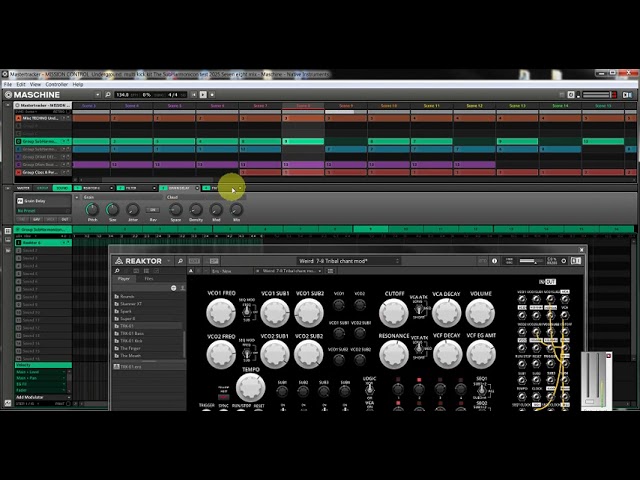Open The Finger folder in Reaktor browser
Viewport: 640px width, 480px height.
click(148, 348)
